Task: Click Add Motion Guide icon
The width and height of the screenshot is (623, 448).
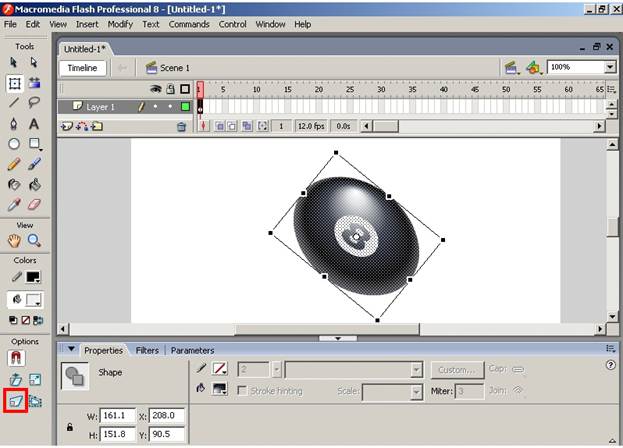Action: (82, 126)
